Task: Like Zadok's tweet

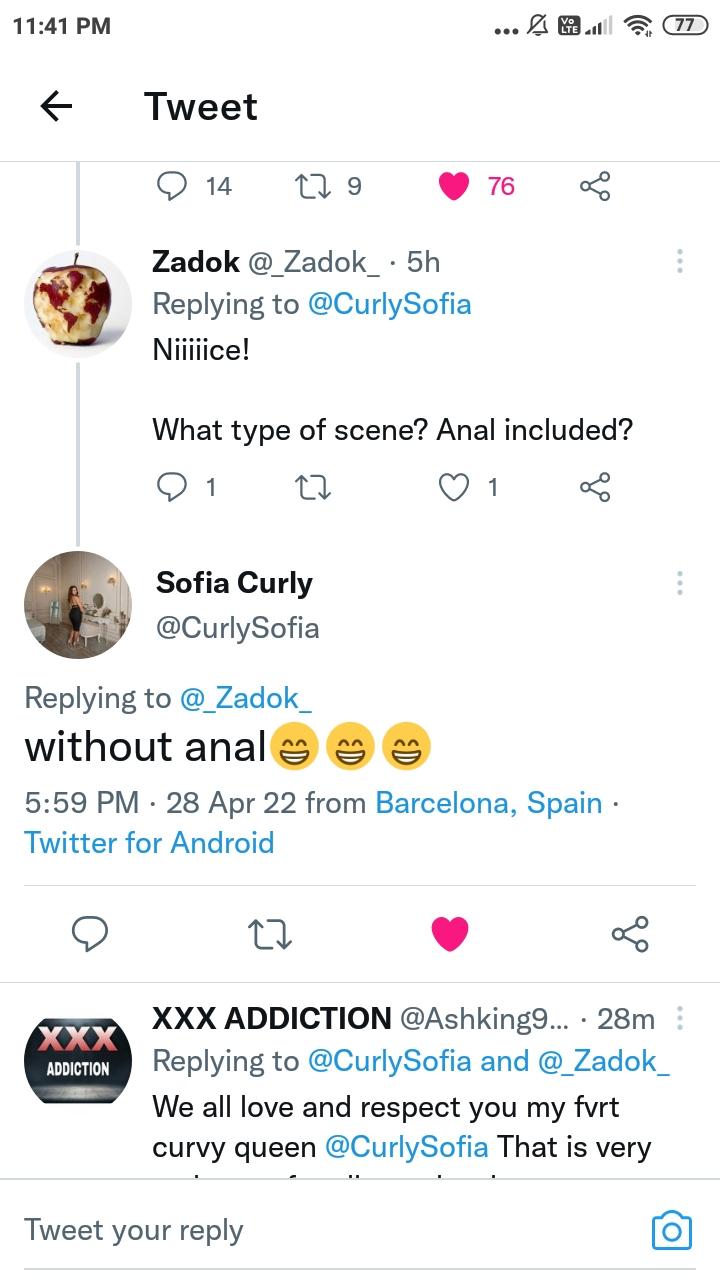Action: (455, 487)
